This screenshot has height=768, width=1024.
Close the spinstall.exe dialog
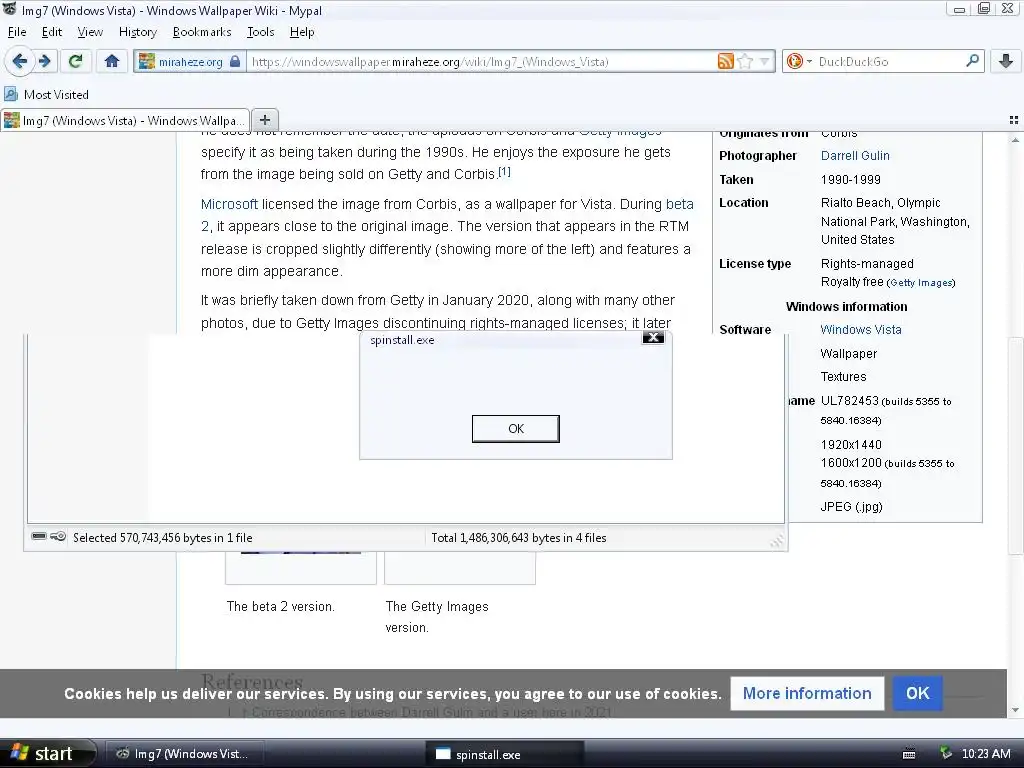[653, 338]
